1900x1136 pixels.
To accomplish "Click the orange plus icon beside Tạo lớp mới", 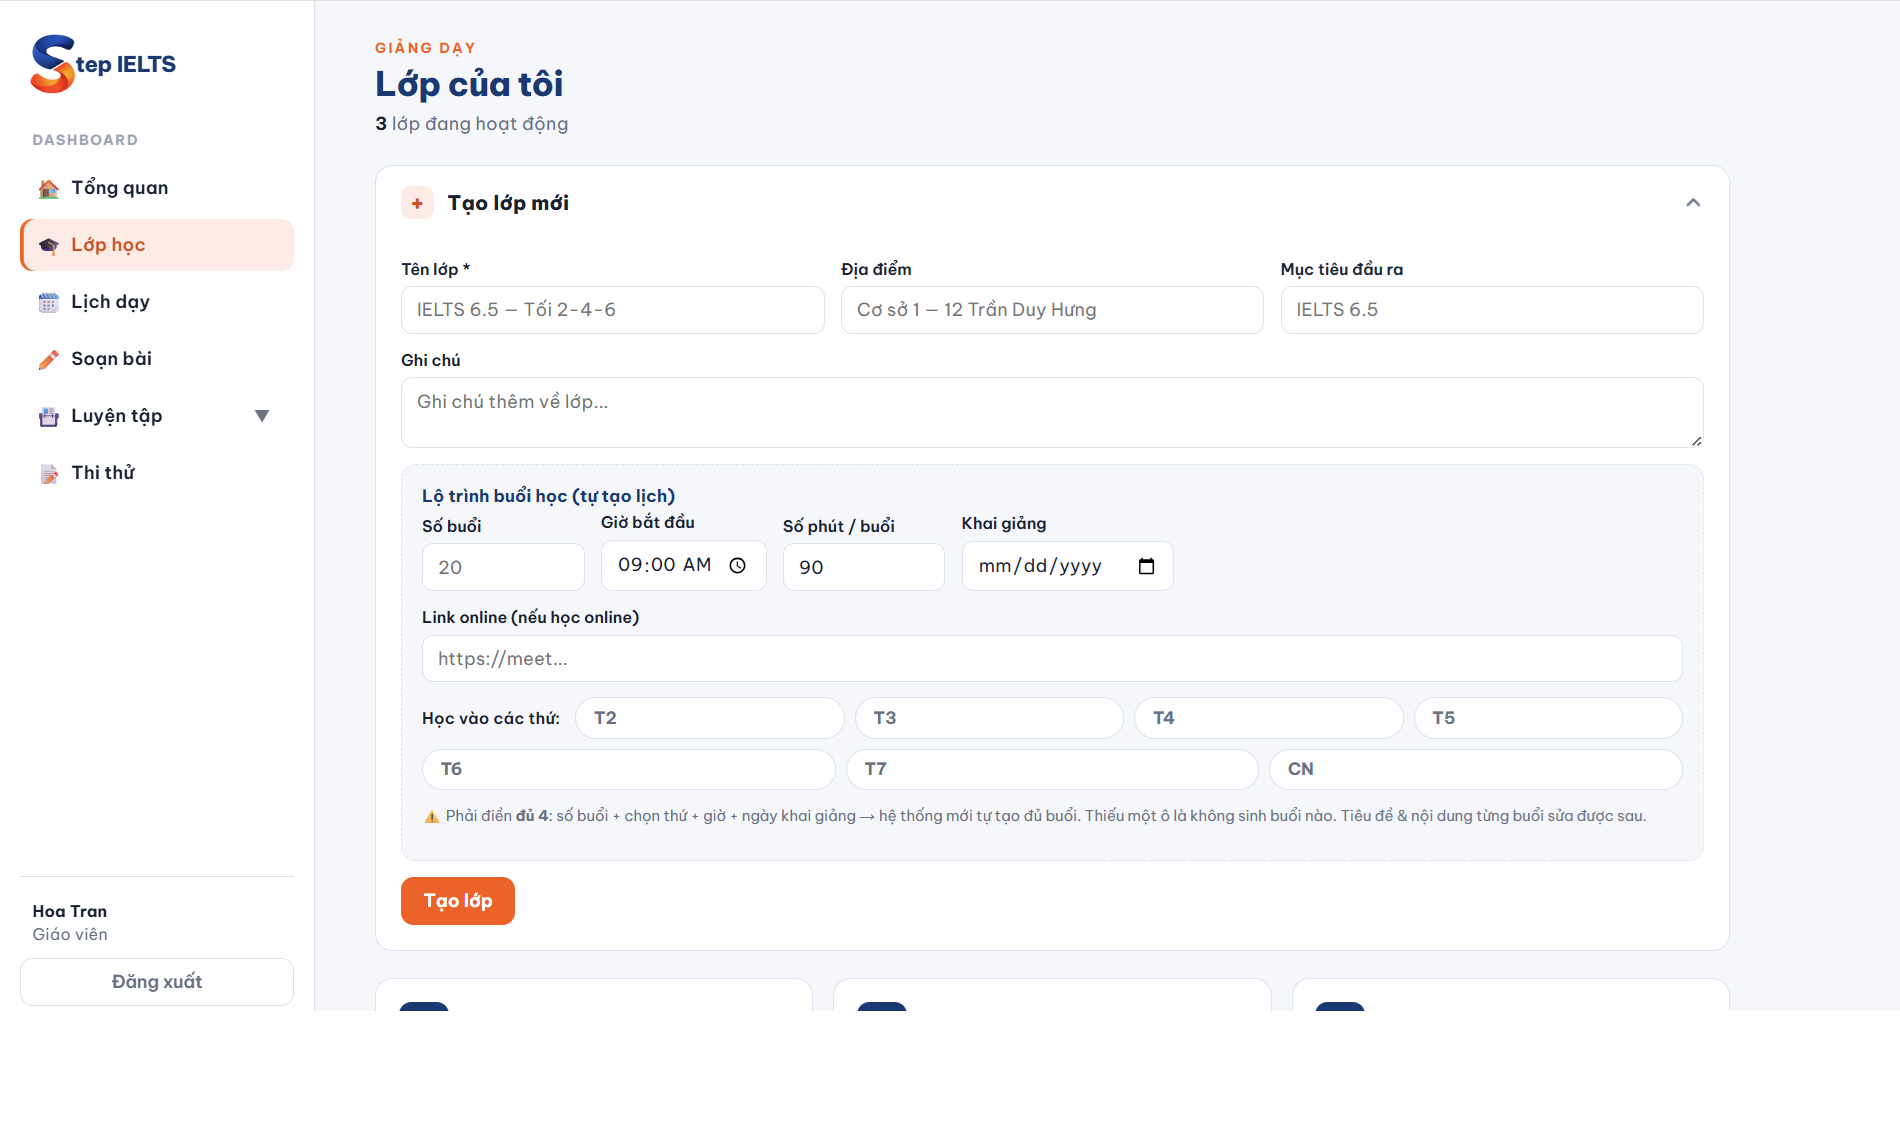I will (x=417, y=203).
